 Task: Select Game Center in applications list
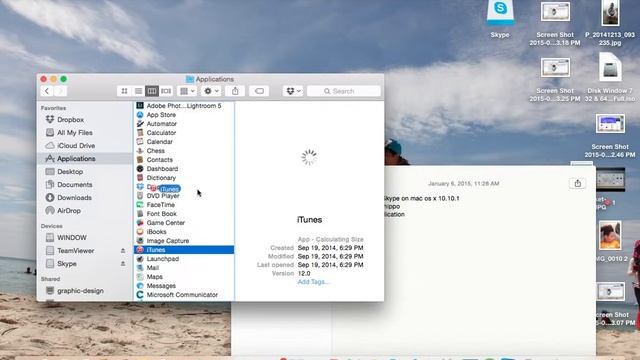coord(184,223)
